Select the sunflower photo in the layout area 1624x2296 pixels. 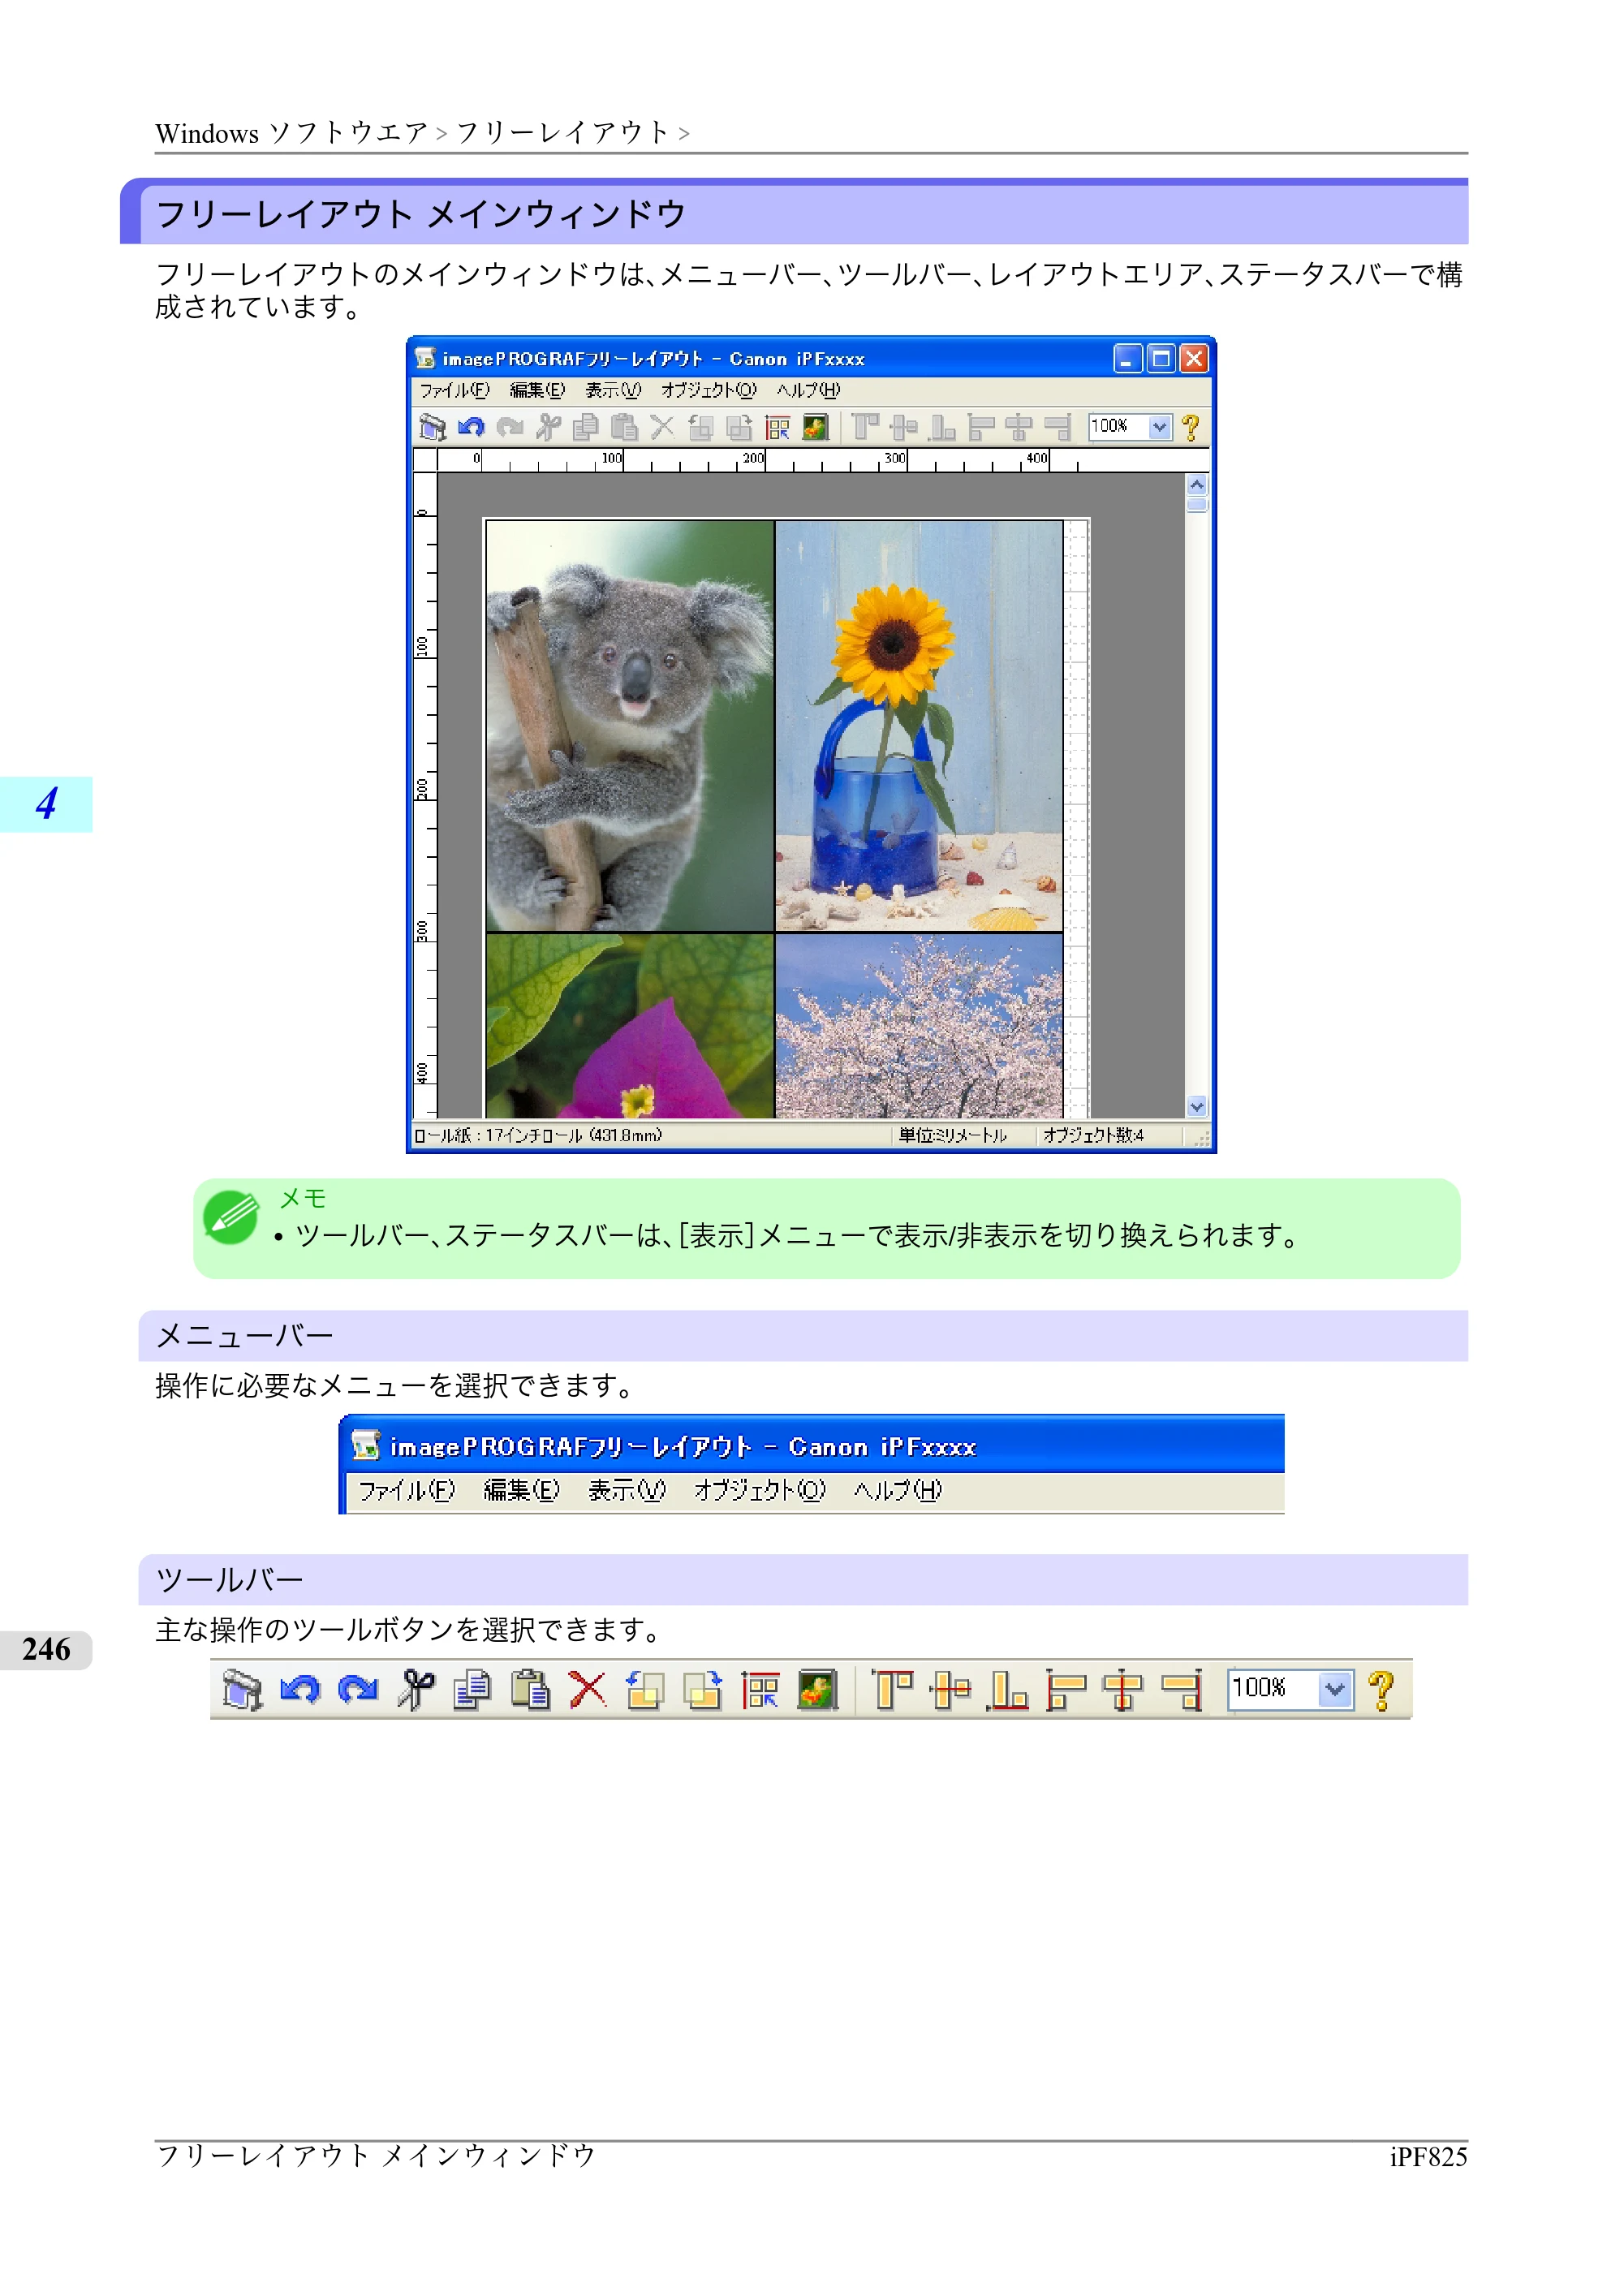919,726
